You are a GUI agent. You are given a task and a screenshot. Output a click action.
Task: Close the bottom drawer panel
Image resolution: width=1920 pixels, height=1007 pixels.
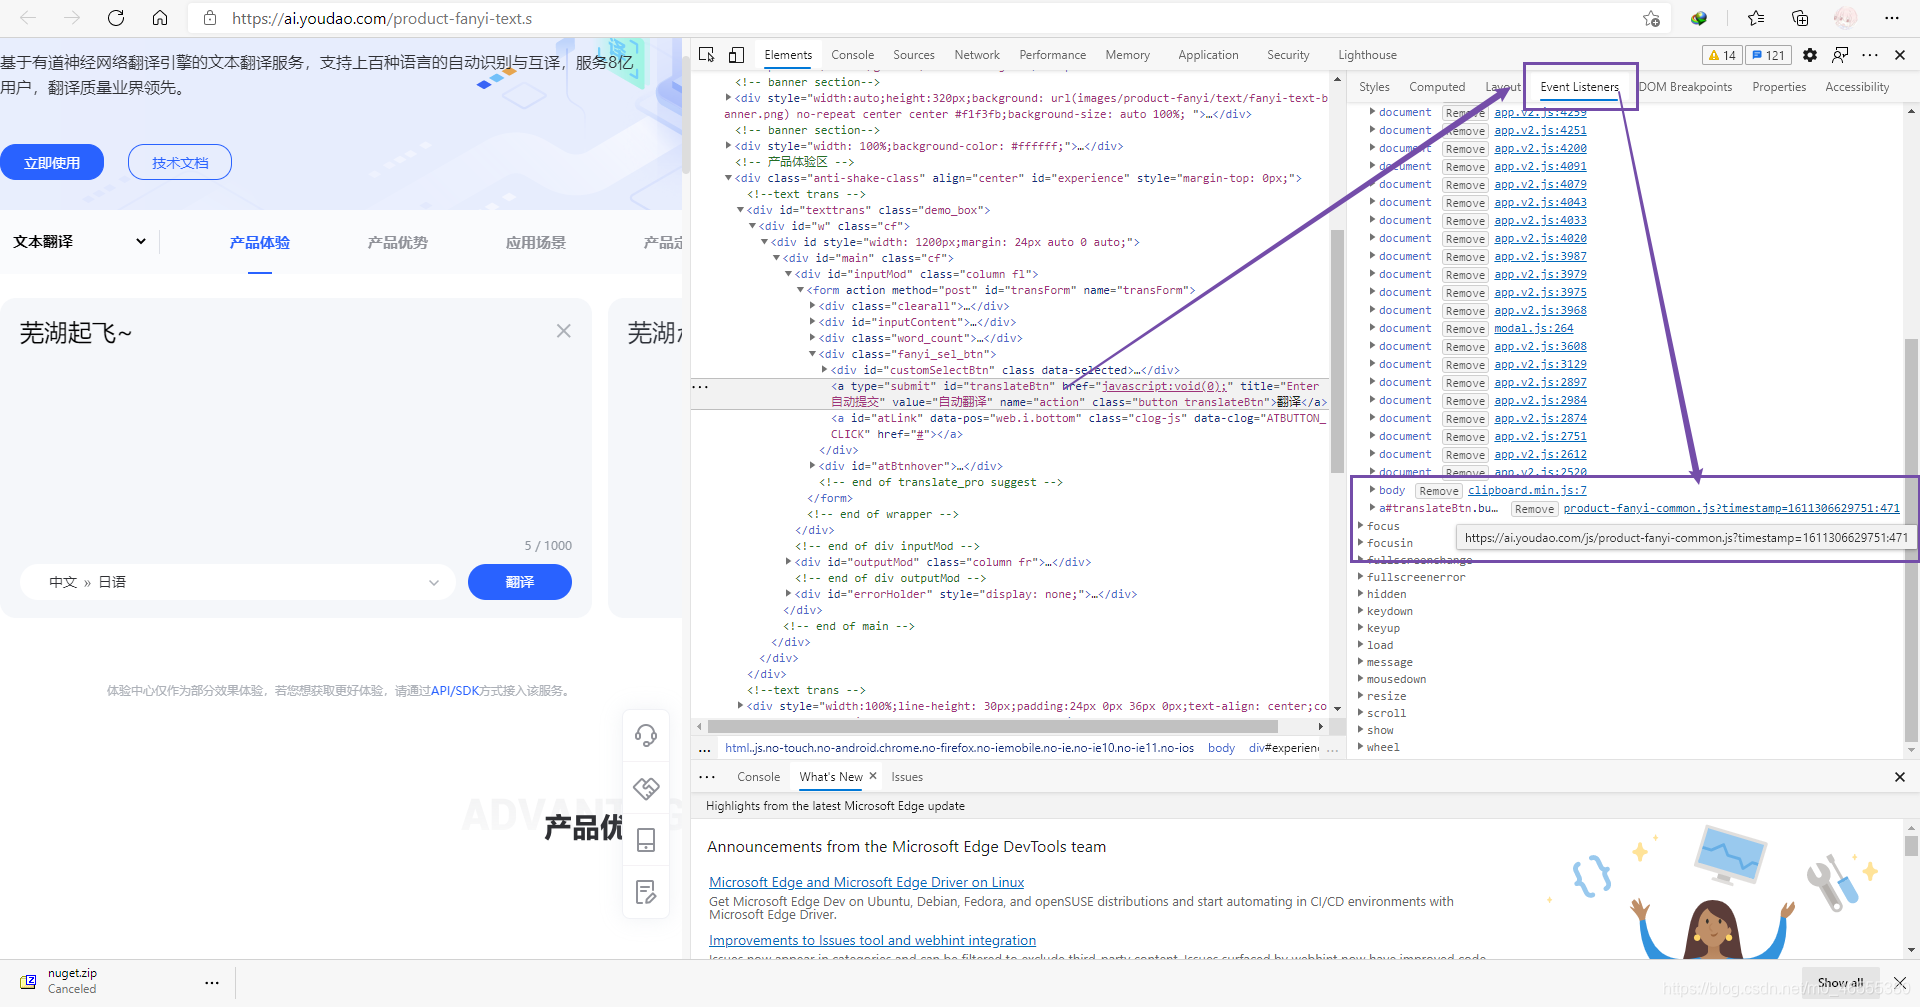[1900, 777]
